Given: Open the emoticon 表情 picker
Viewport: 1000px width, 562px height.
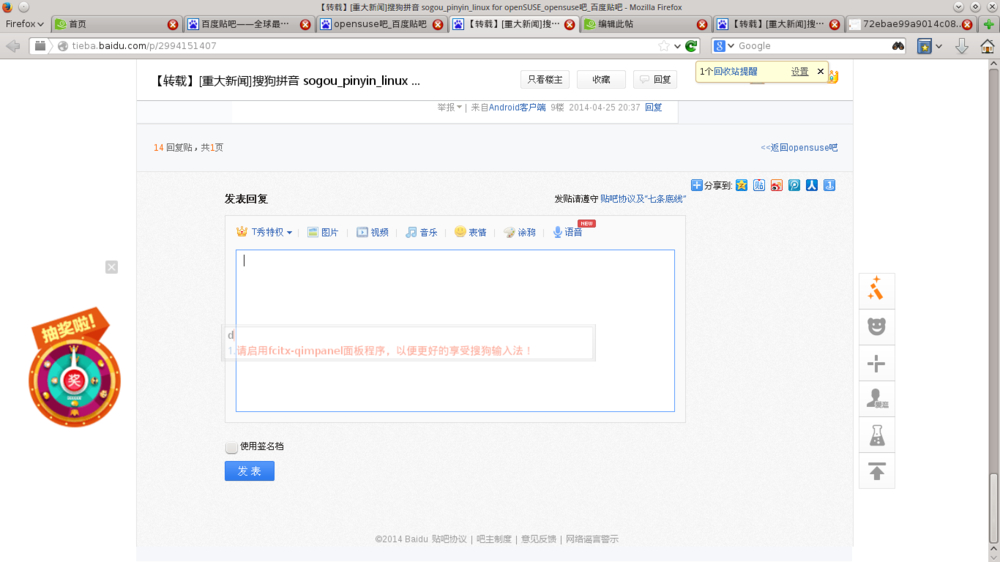Looking at the screenshot, I should (x=470, y=232).
